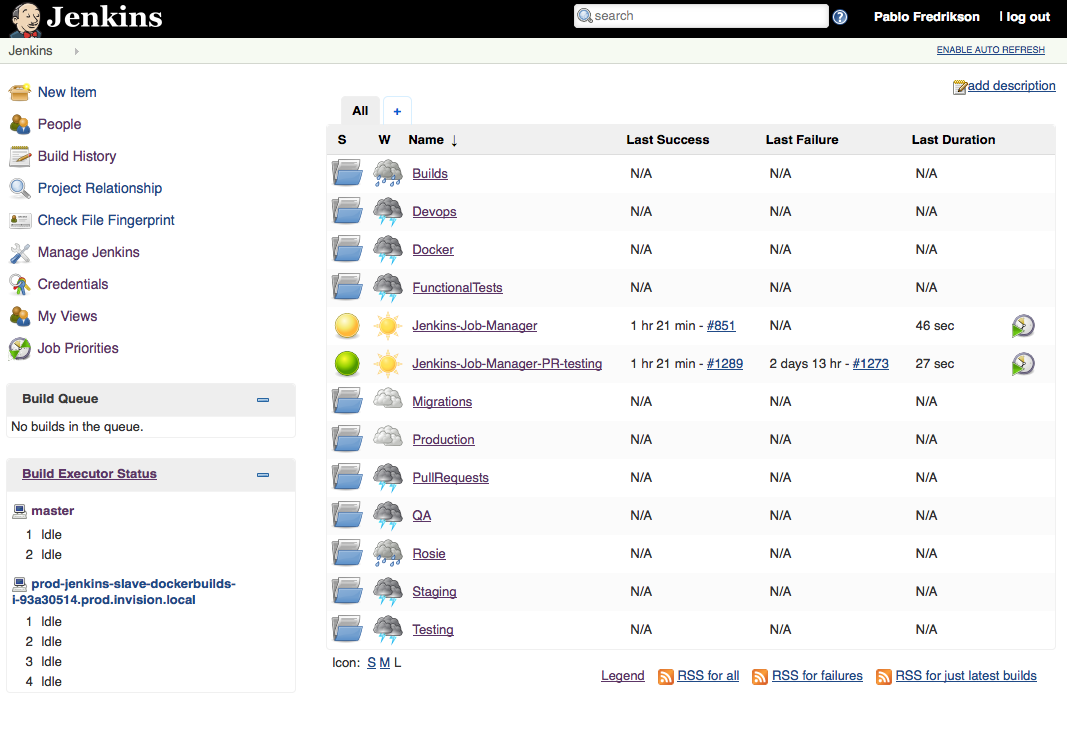
Task: Click the Project Relationship magnifier icon
Action: 20,188
